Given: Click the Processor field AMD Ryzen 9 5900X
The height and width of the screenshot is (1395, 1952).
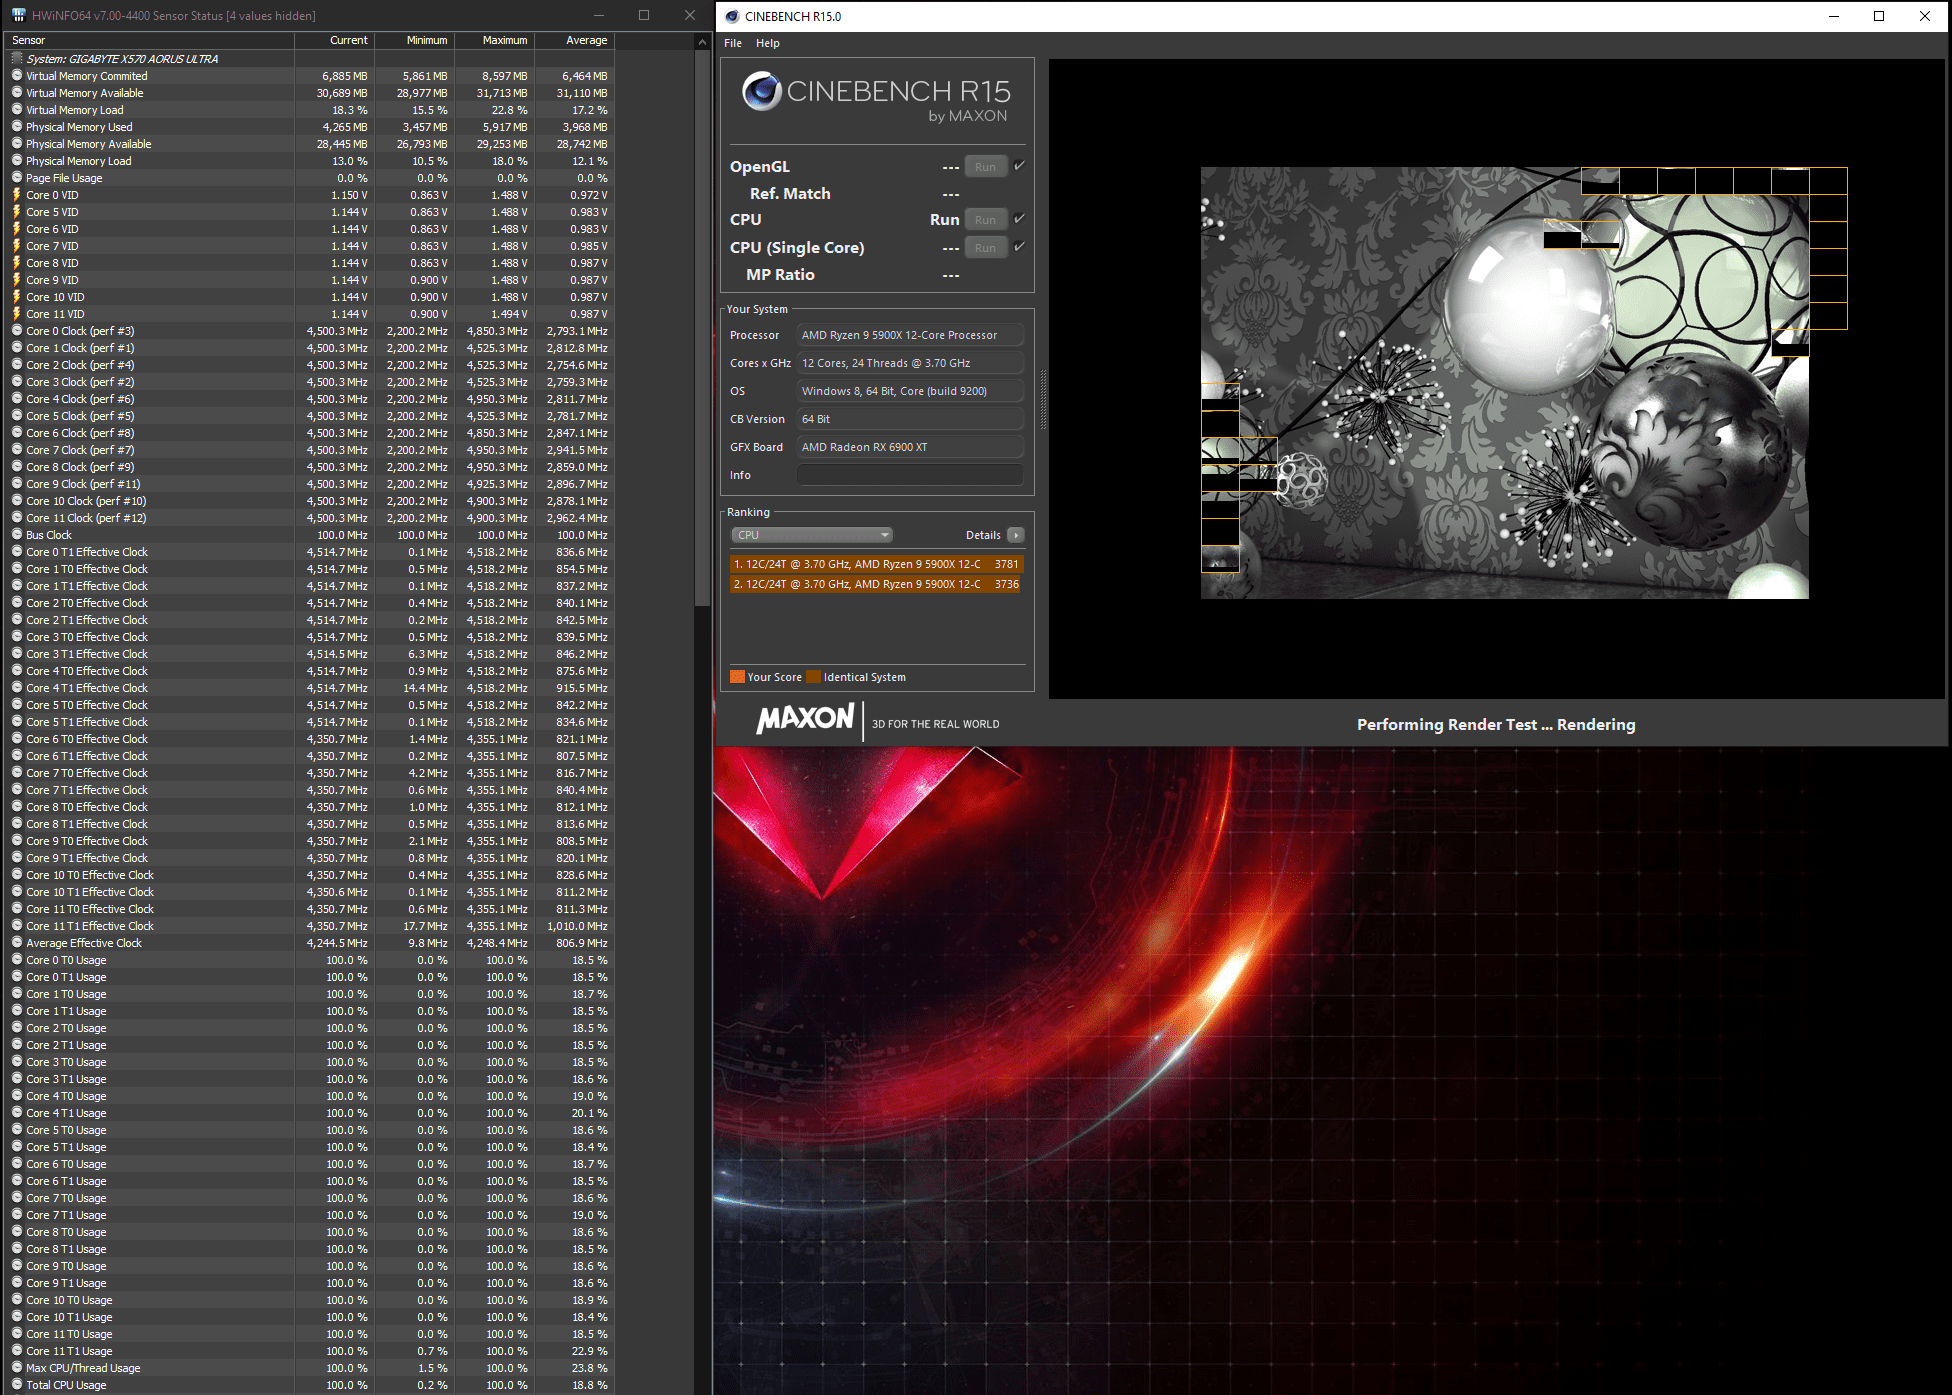Looking at the screenshot, I should [910, 335].
